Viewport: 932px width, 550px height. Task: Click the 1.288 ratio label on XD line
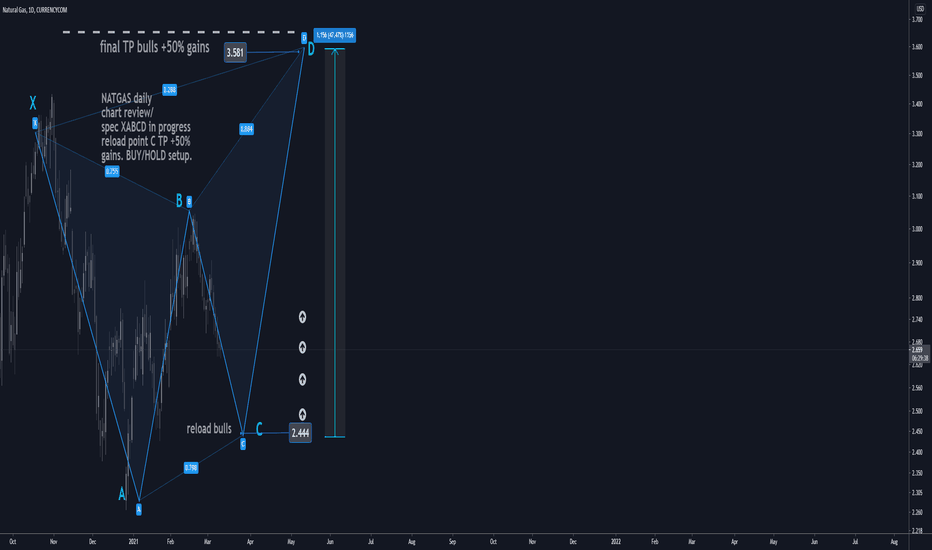tap(169, 90)
